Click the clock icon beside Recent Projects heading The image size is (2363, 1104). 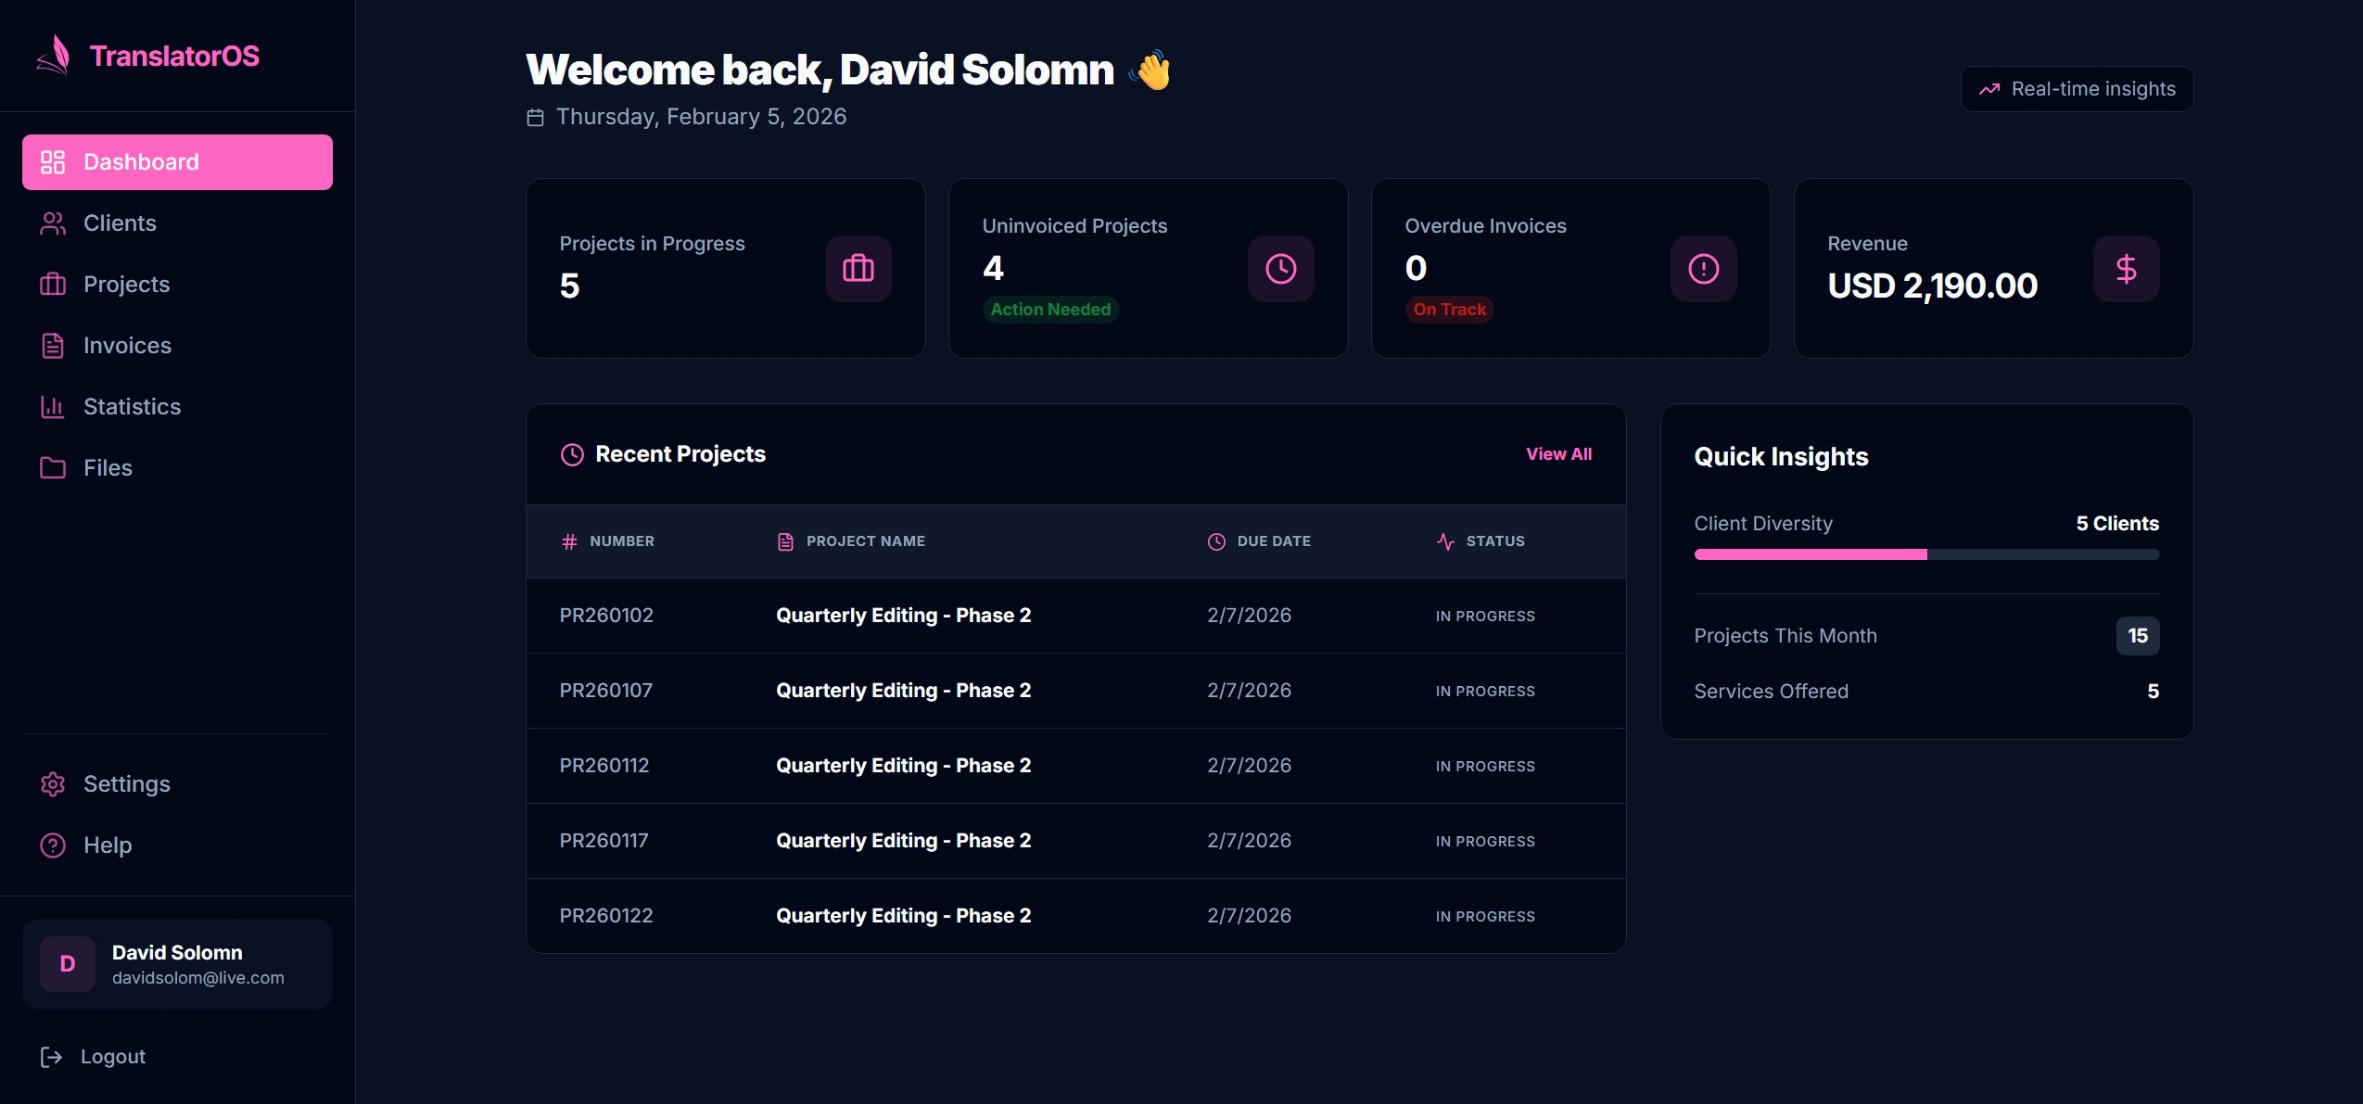(571, 454)
